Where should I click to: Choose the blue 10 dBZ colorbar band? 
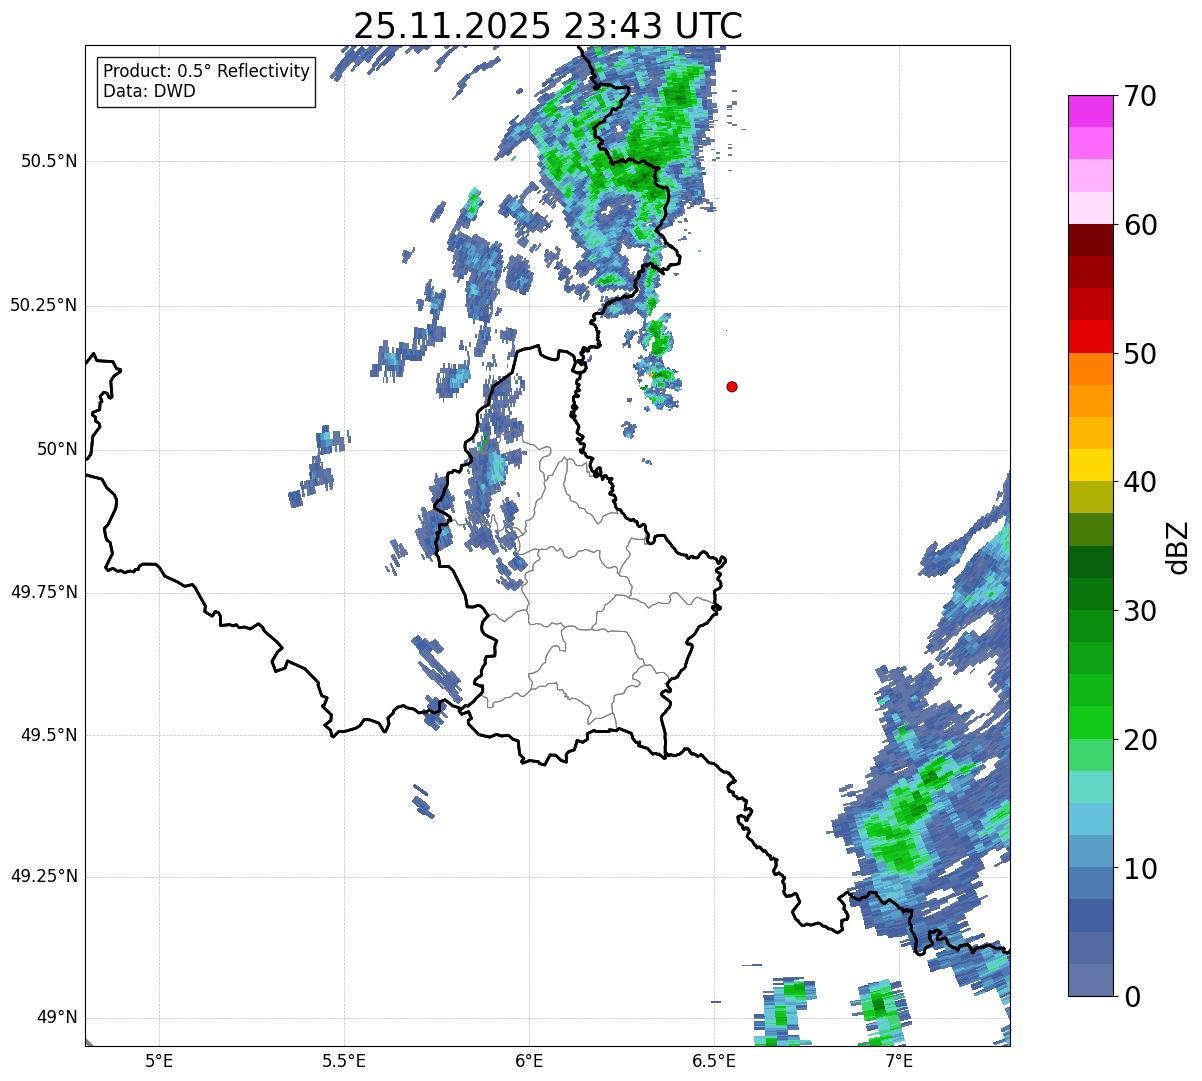[x=1090, y=883]
